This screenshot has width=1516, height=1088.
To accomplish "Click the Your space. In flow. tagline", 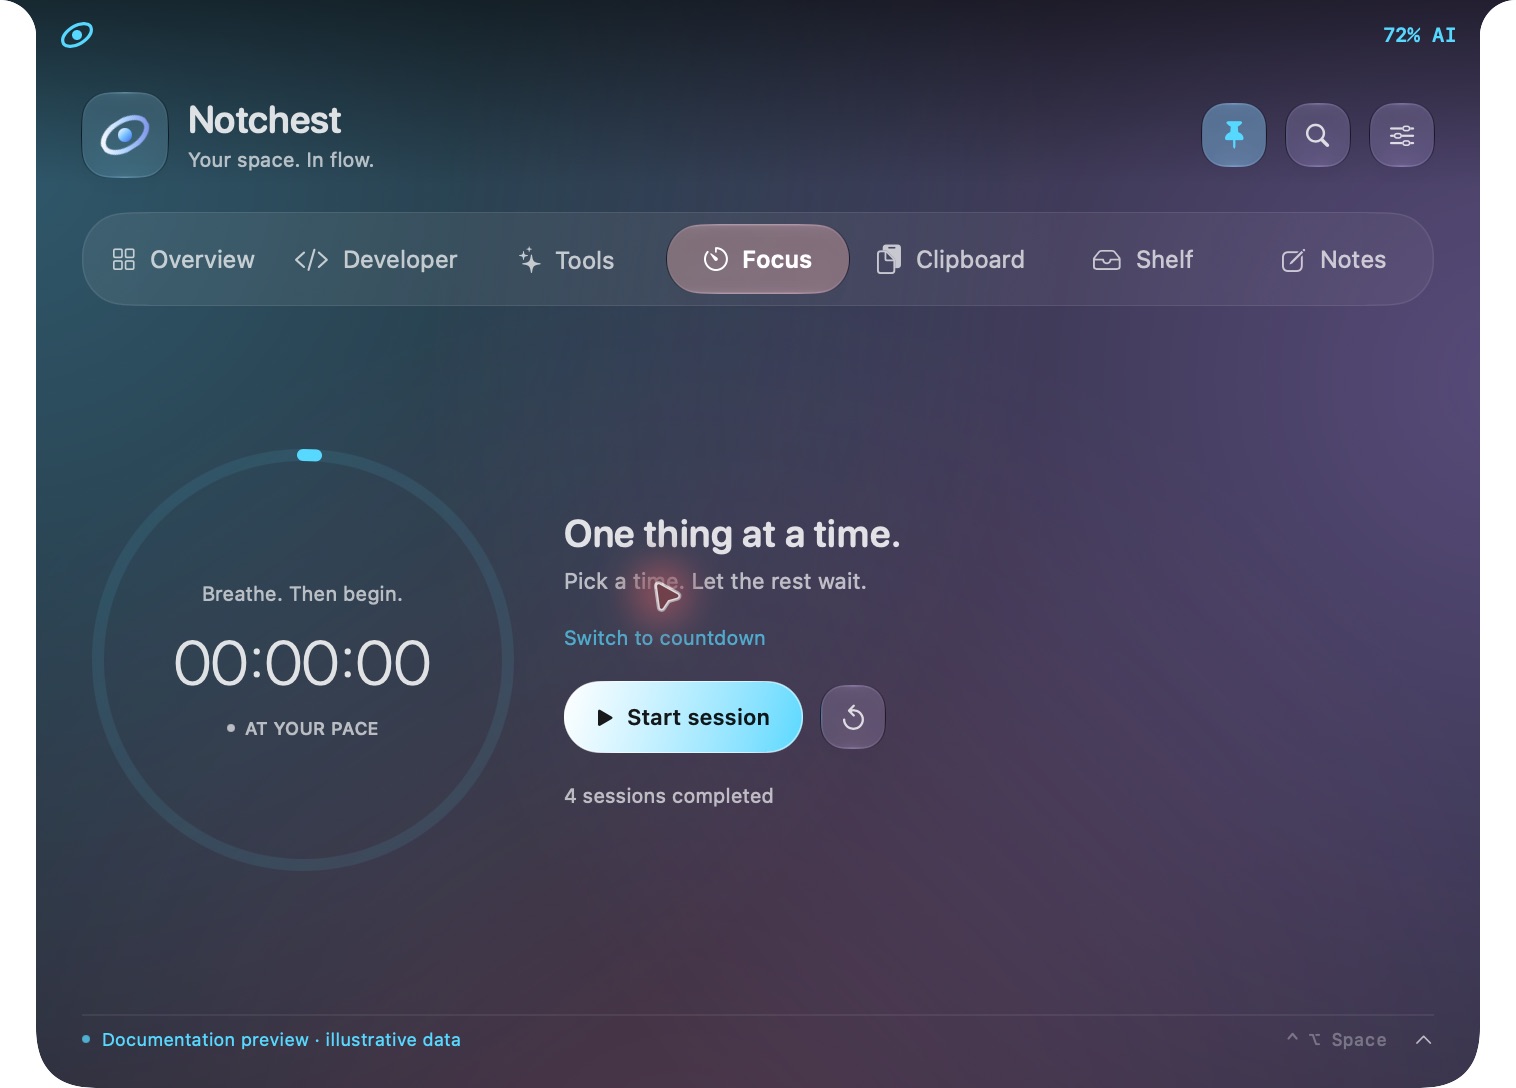I will 281,160.
